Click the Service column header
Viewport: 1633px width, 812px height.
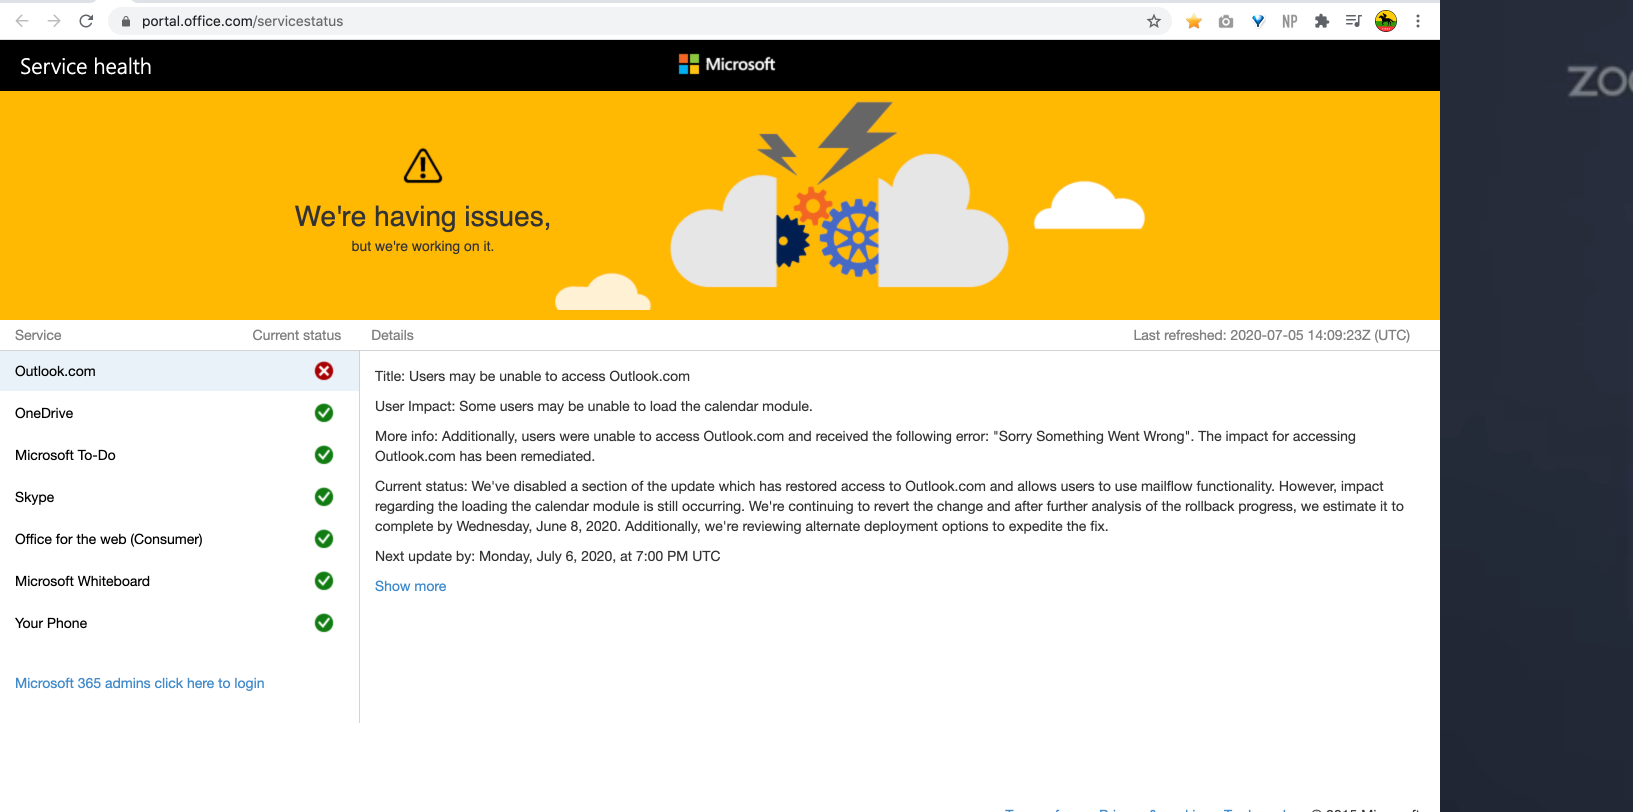pyautogui.click(x=38, y=335)
